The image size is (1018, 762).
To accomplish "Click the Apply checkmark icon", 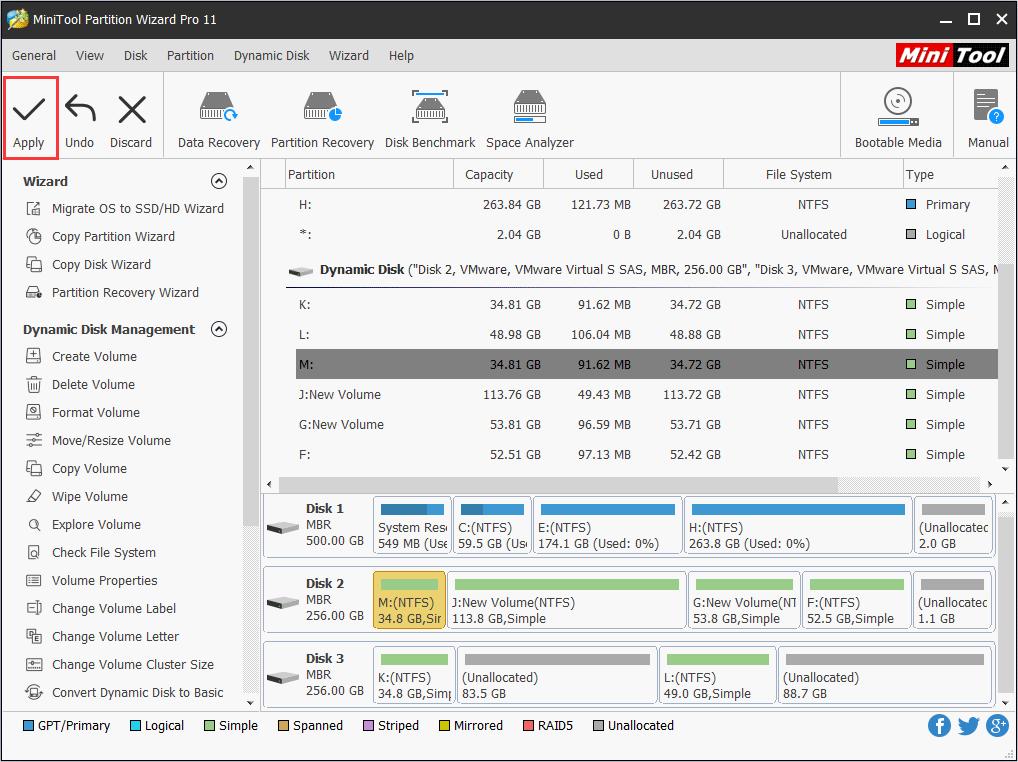I will click(x=29, y=110).
